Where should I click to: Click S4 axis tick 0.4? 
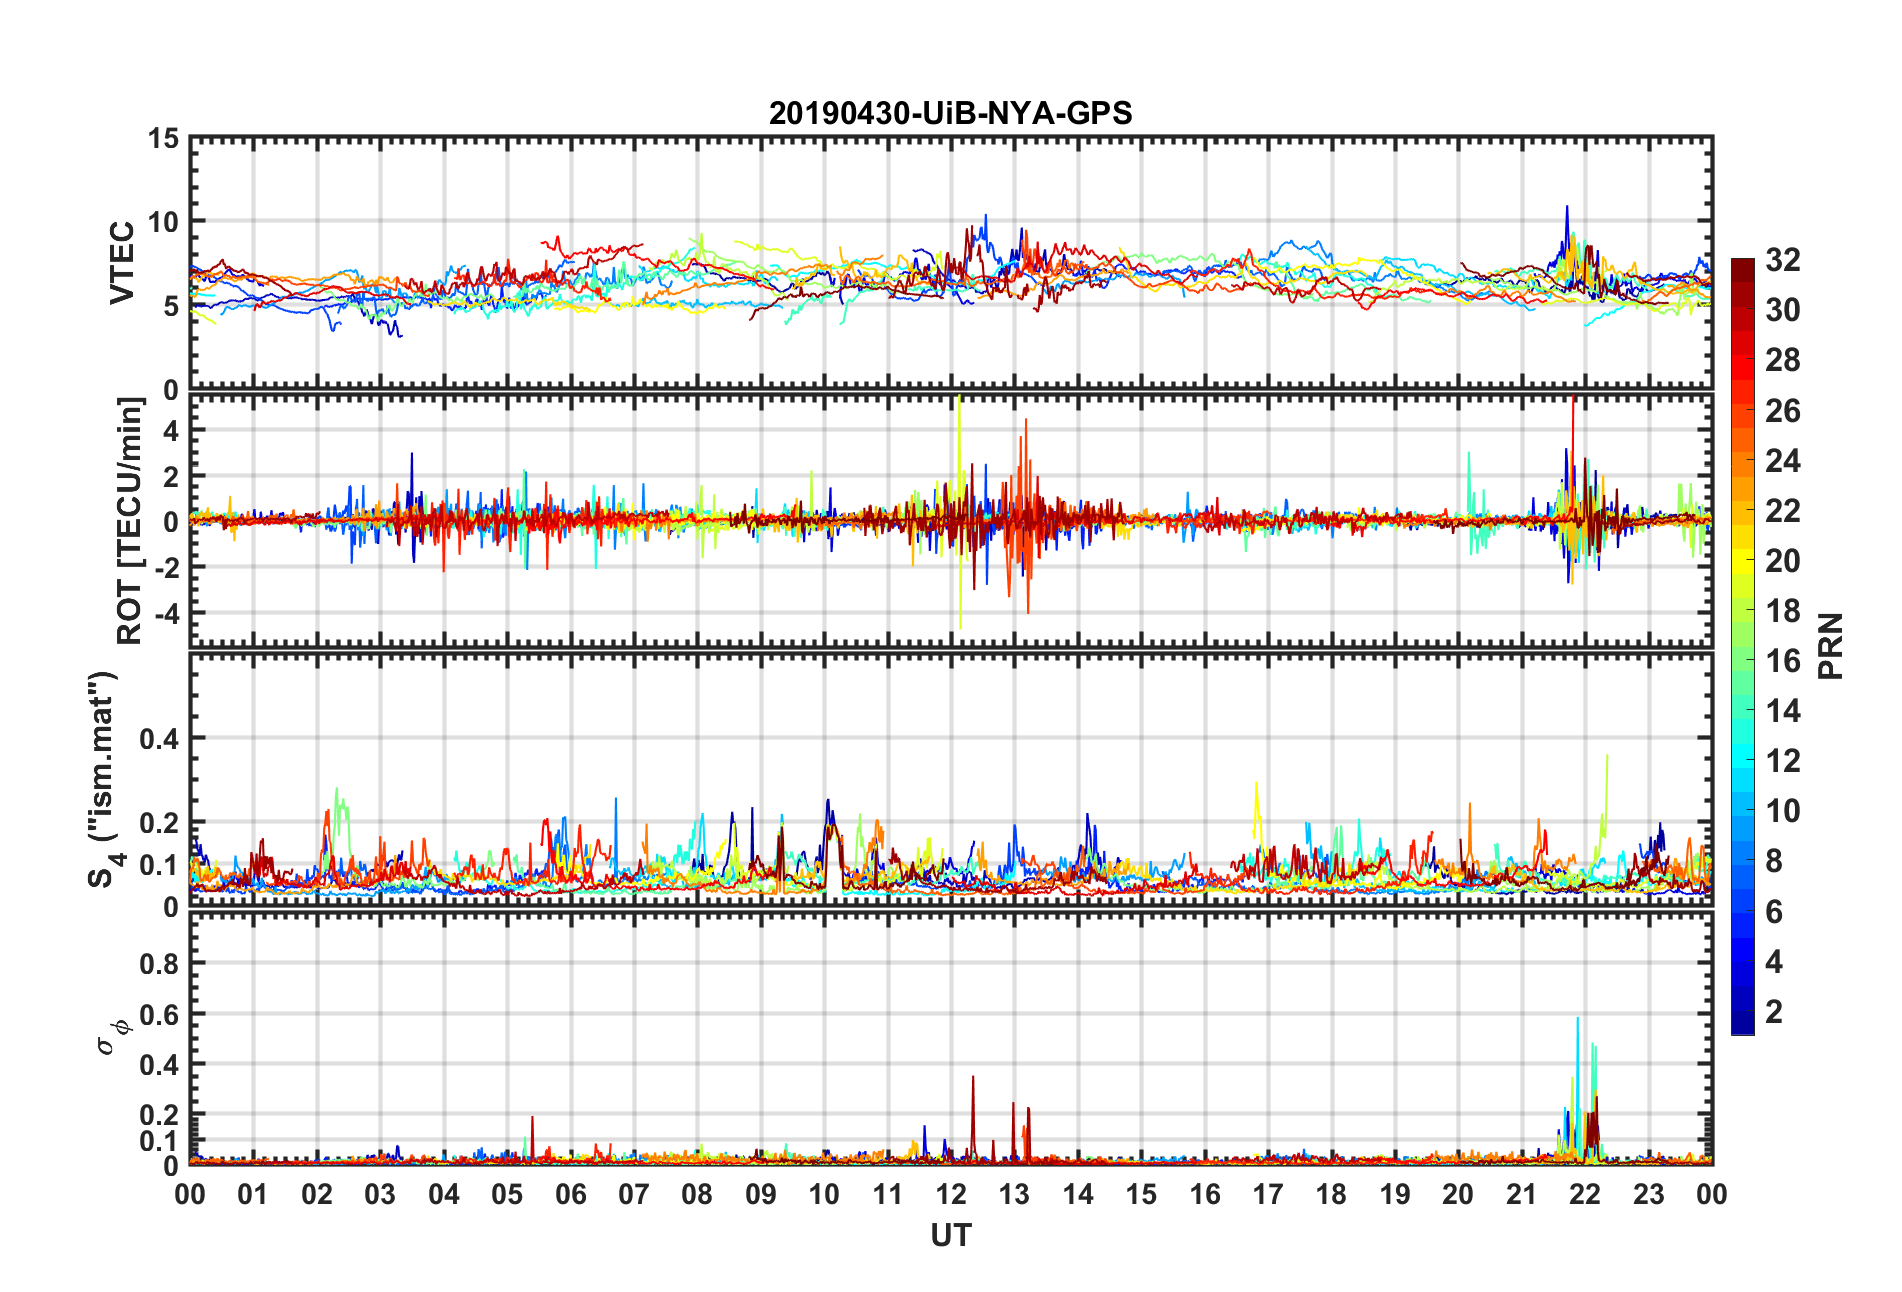coord(160,739)
